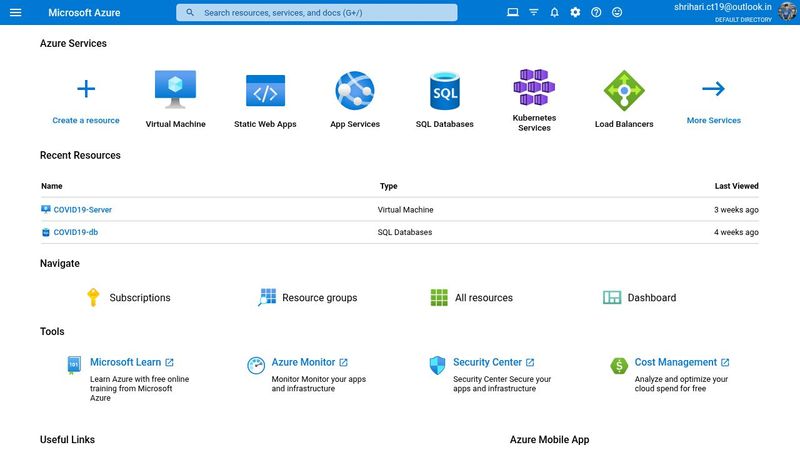Open the Virtual Machine service icon

pyautogui.click(x=176, y=89)
